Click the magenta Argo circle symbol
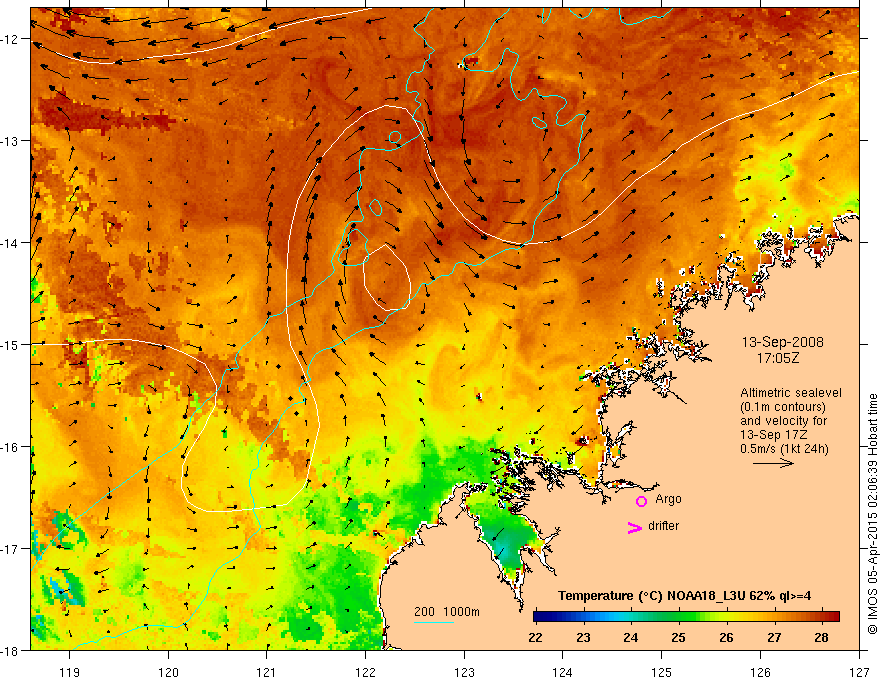 tap(641, 501)
